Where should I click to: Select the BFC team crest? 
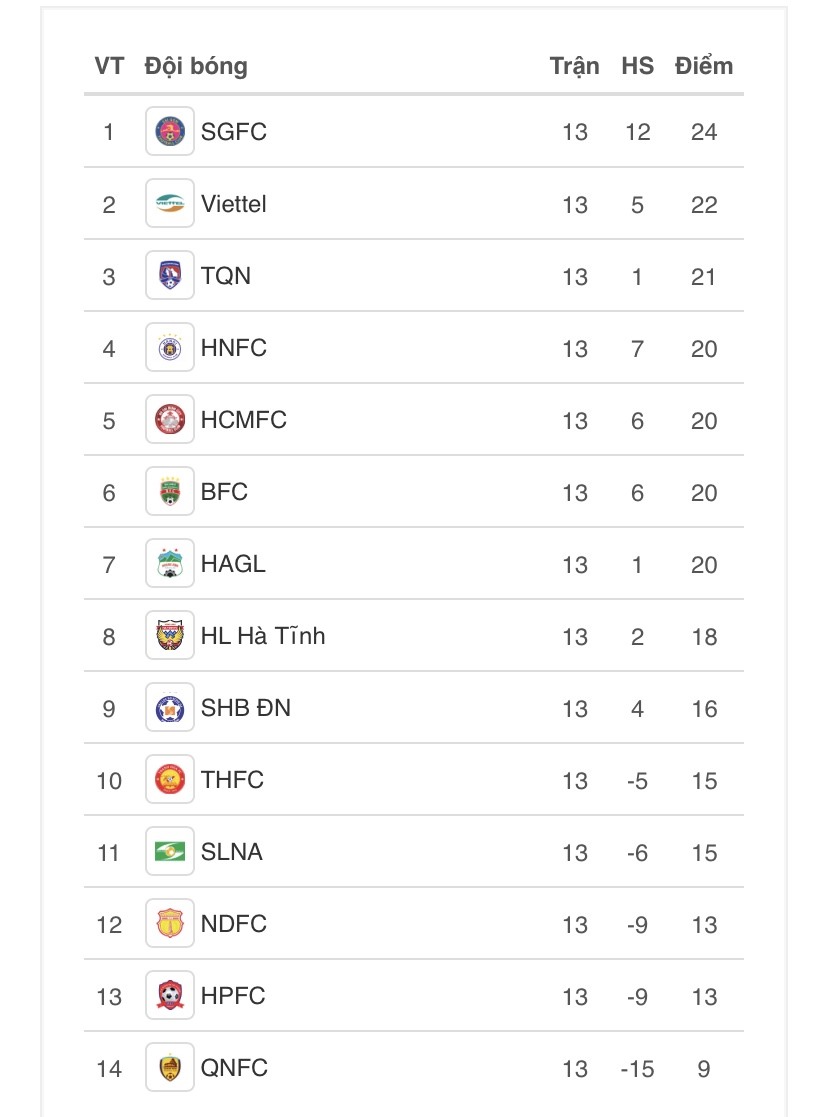[170, 491]
